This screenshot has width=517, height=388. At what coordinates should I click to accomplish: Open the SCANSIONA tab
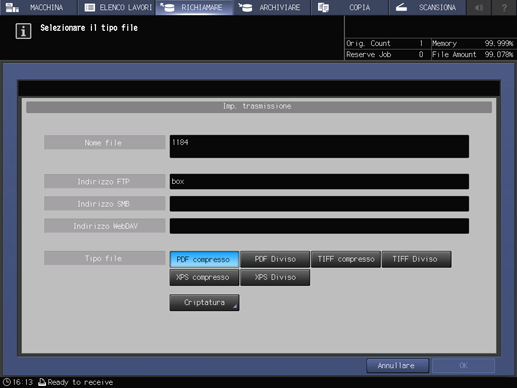pos(427,7)
